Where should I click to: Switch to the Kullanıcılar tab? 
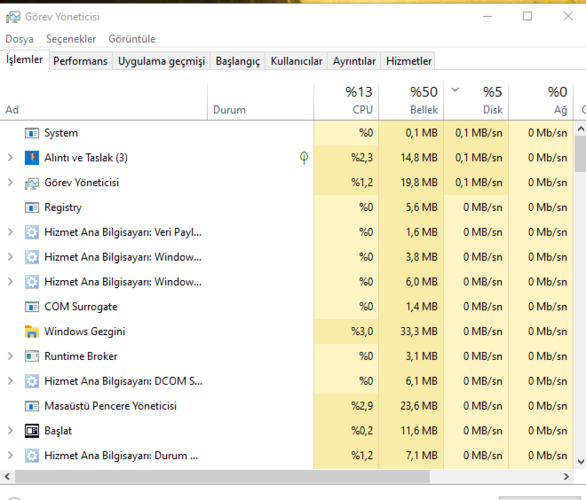click(296, 61)
